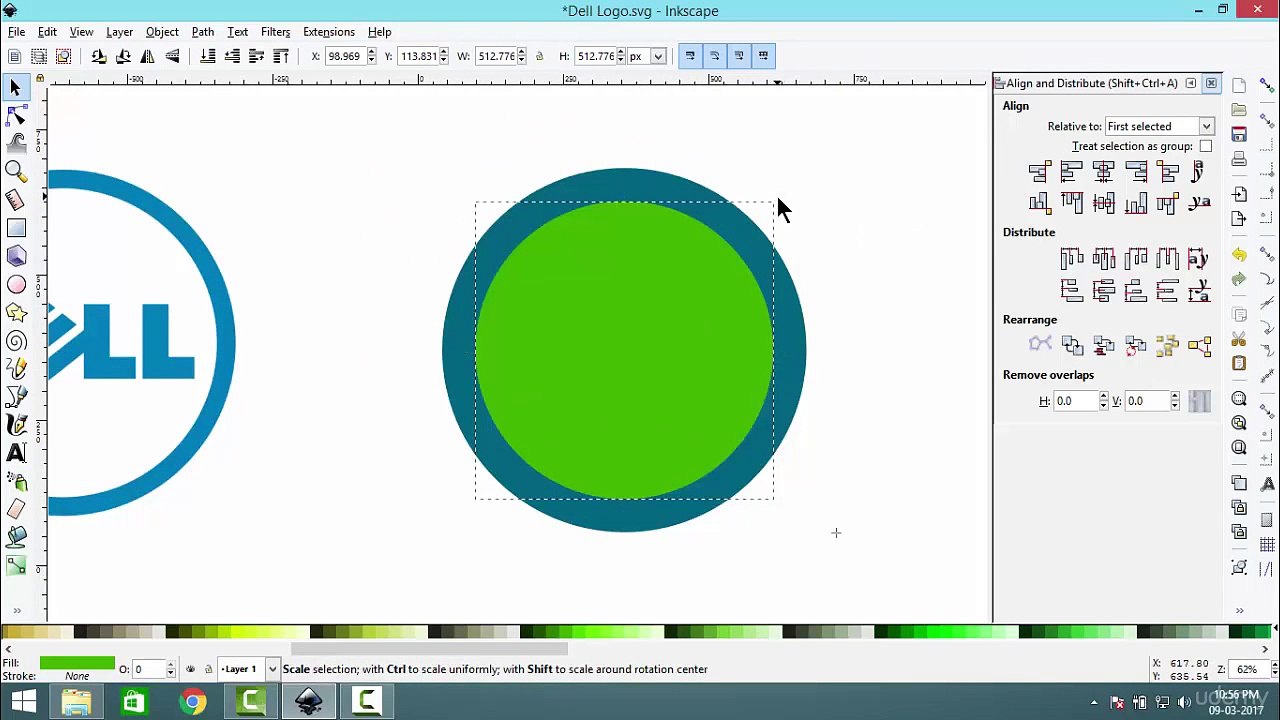Screen dimensions: 1280x720
Task: Open the Filters menu
Action: 275,32
